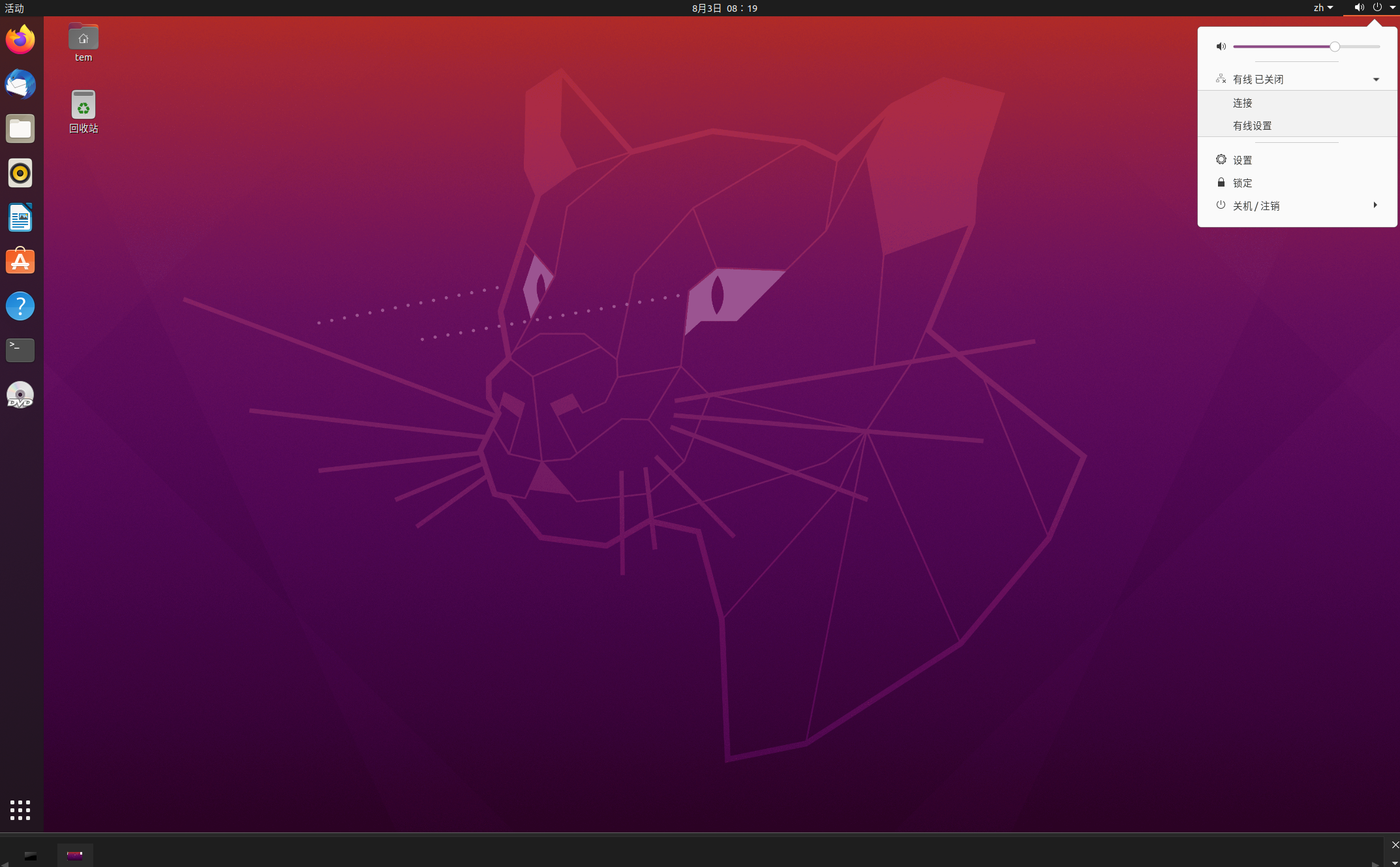The height and width of the screenshot is (867, 1400).
Task: Click the volume icon in top bar
Action: point(1359,7)
